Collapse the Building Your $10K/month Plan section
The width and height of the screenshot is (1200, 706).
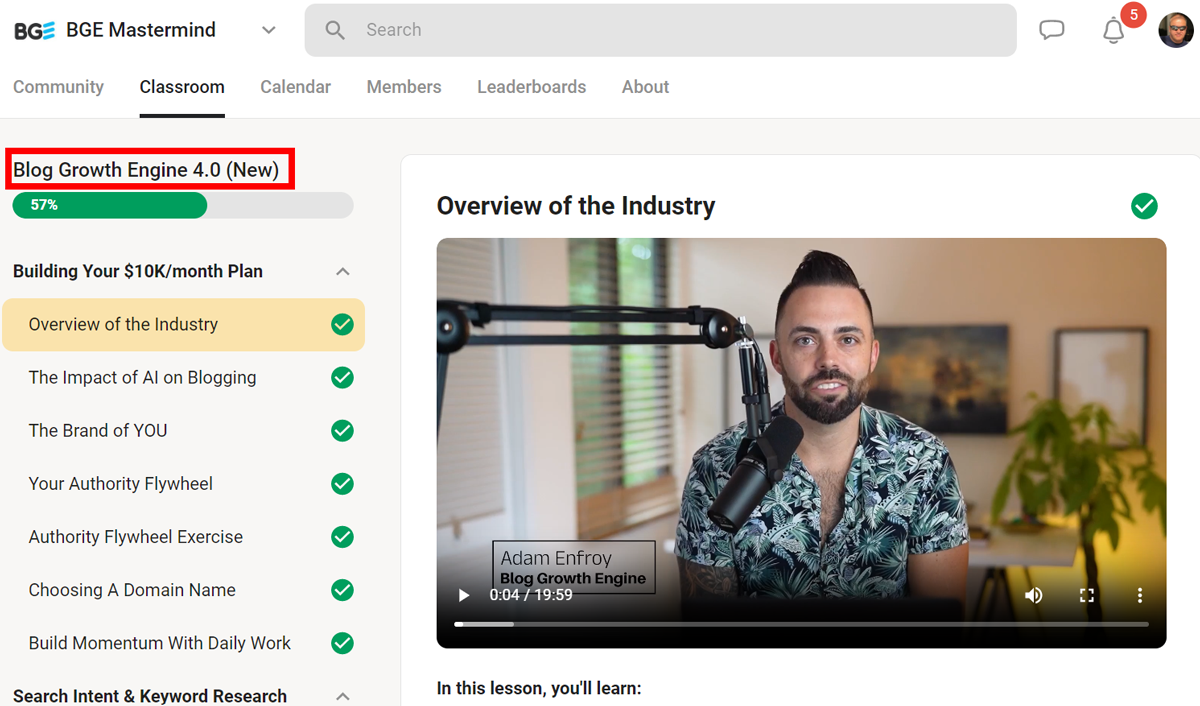(x=343, y=271)
